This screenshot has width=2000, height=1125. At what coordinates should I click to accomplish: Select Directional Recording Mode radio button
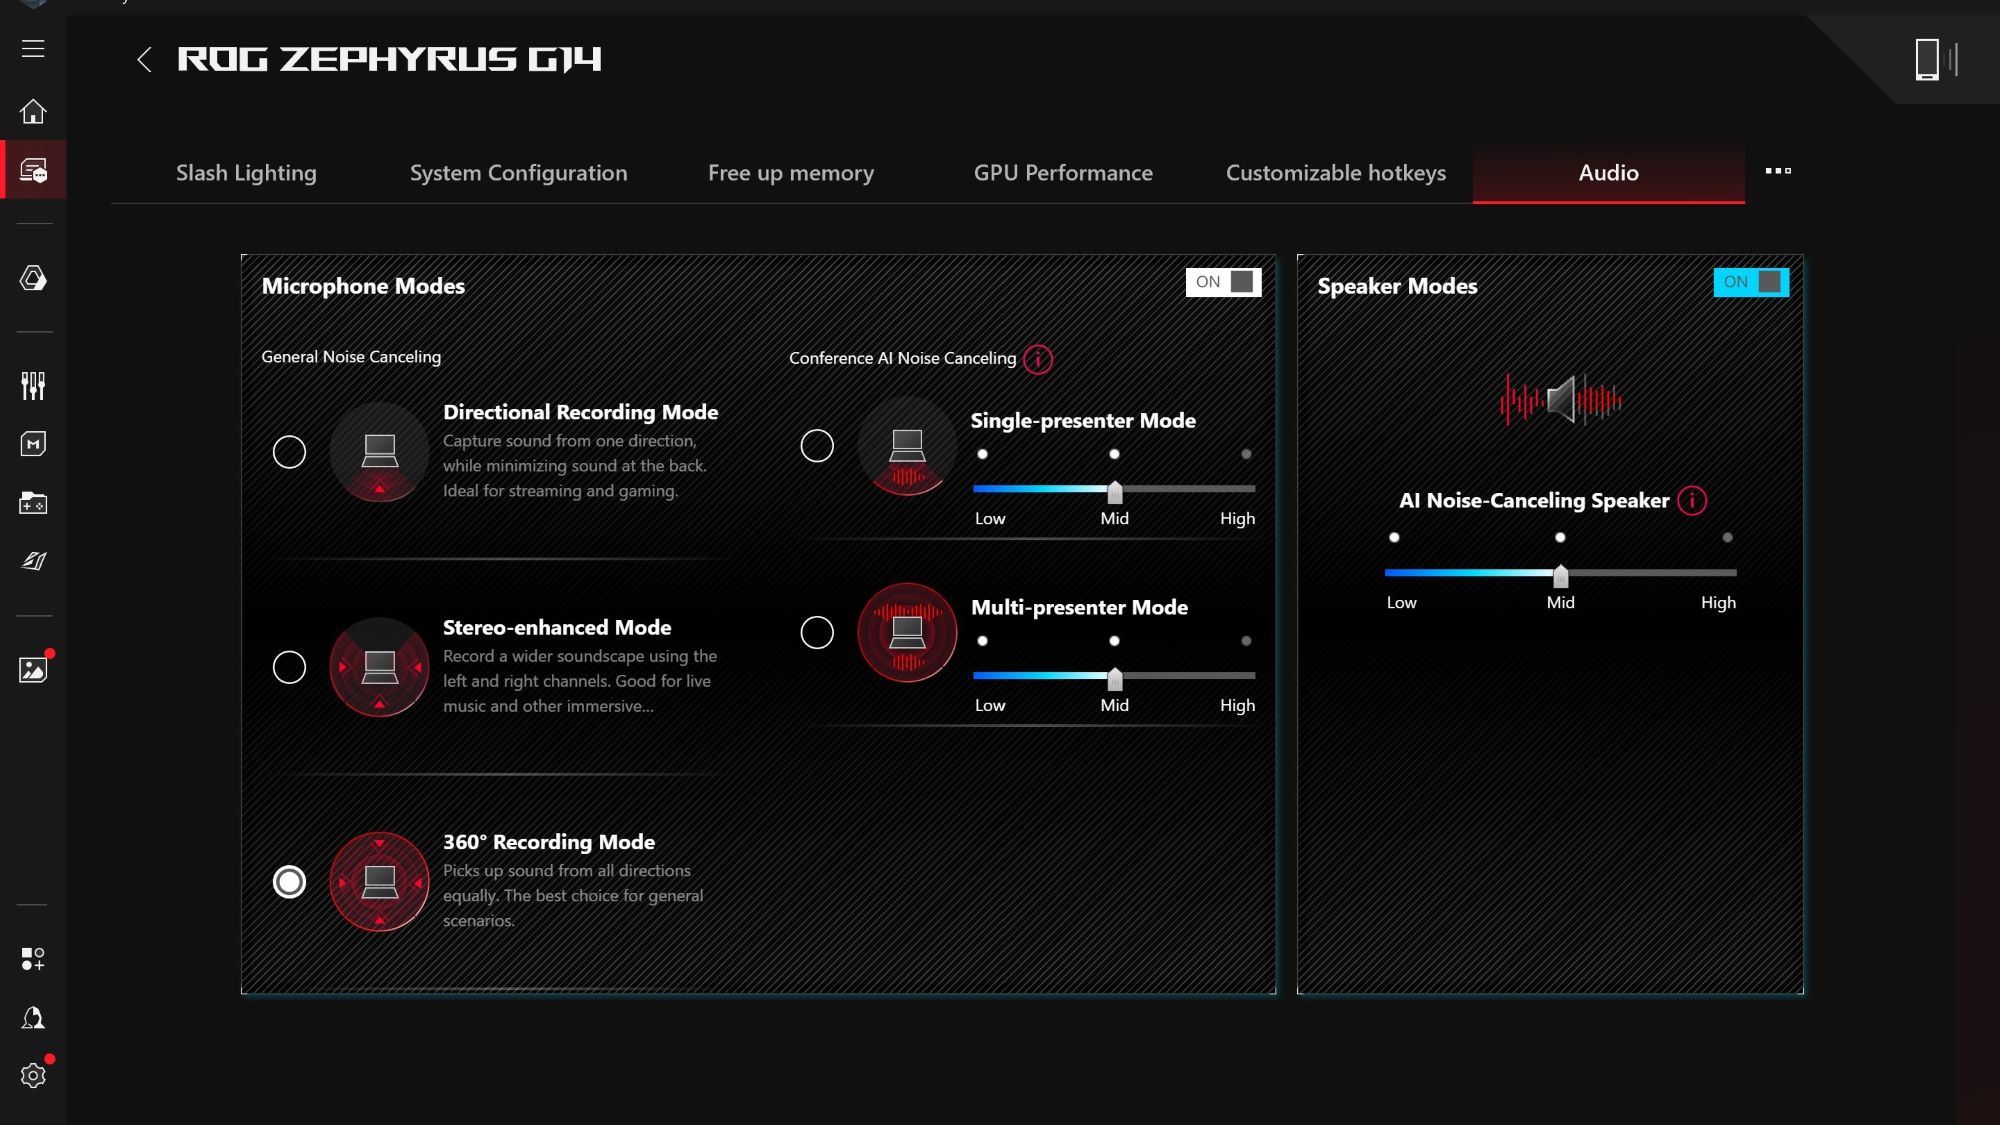coord(289,452)
